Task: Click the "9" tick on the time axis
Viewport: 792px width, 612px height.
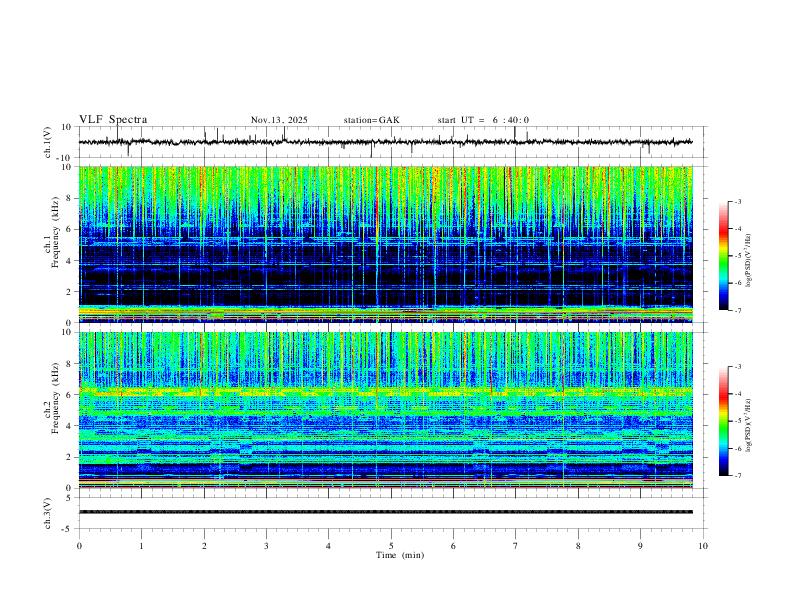Action: coord(640,546)
